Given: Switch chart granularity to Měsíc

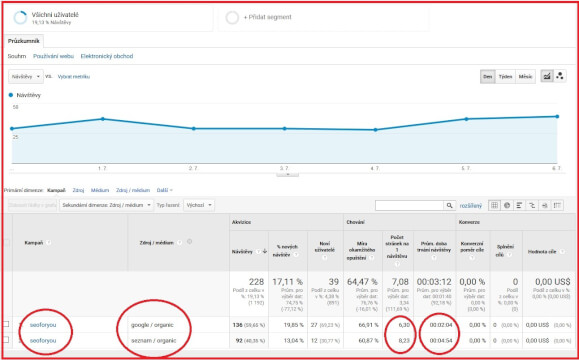Looking at the screenshot, I should pyautogui.click(x=525, y=76).
